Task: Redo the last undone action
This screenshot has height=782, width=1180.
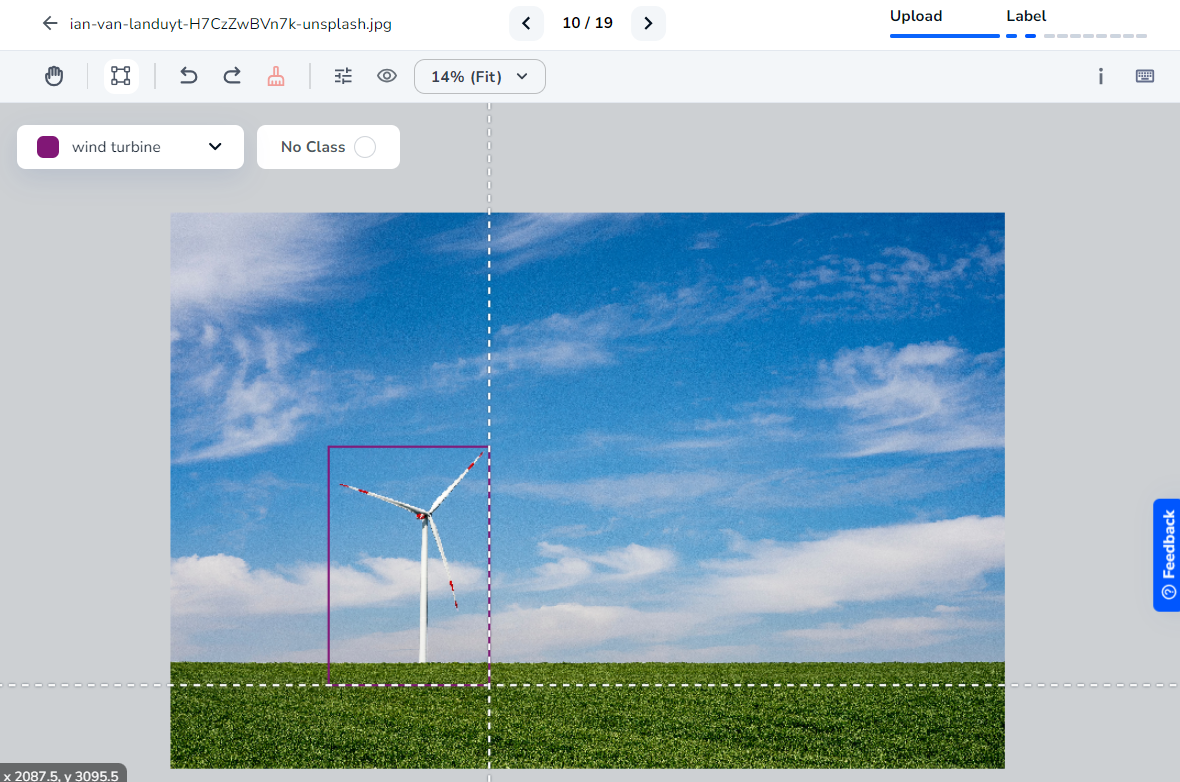Action: coord(232,76)
